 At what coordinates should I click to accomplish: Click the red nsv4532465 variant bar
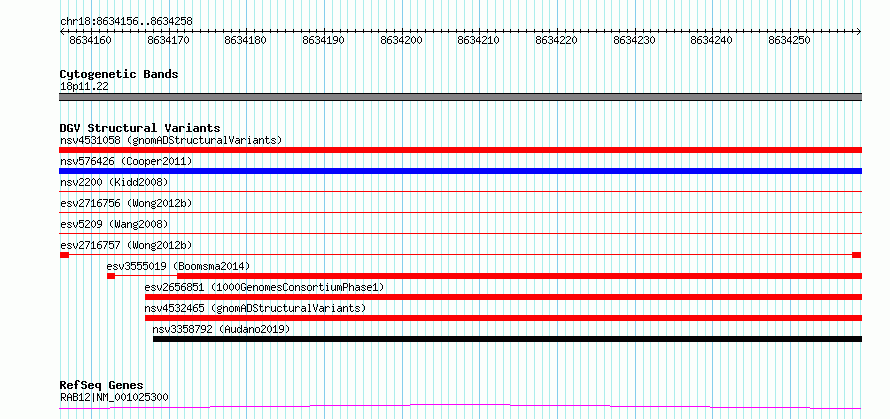click(x=503, y=318)
